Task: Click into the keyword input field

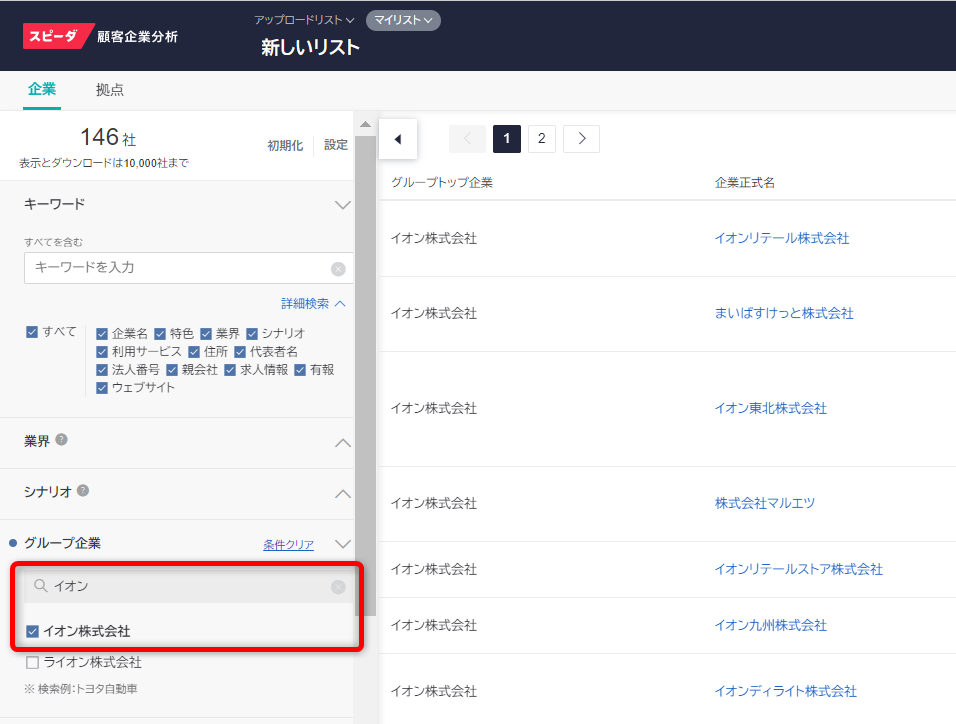Action: (175, 268)
